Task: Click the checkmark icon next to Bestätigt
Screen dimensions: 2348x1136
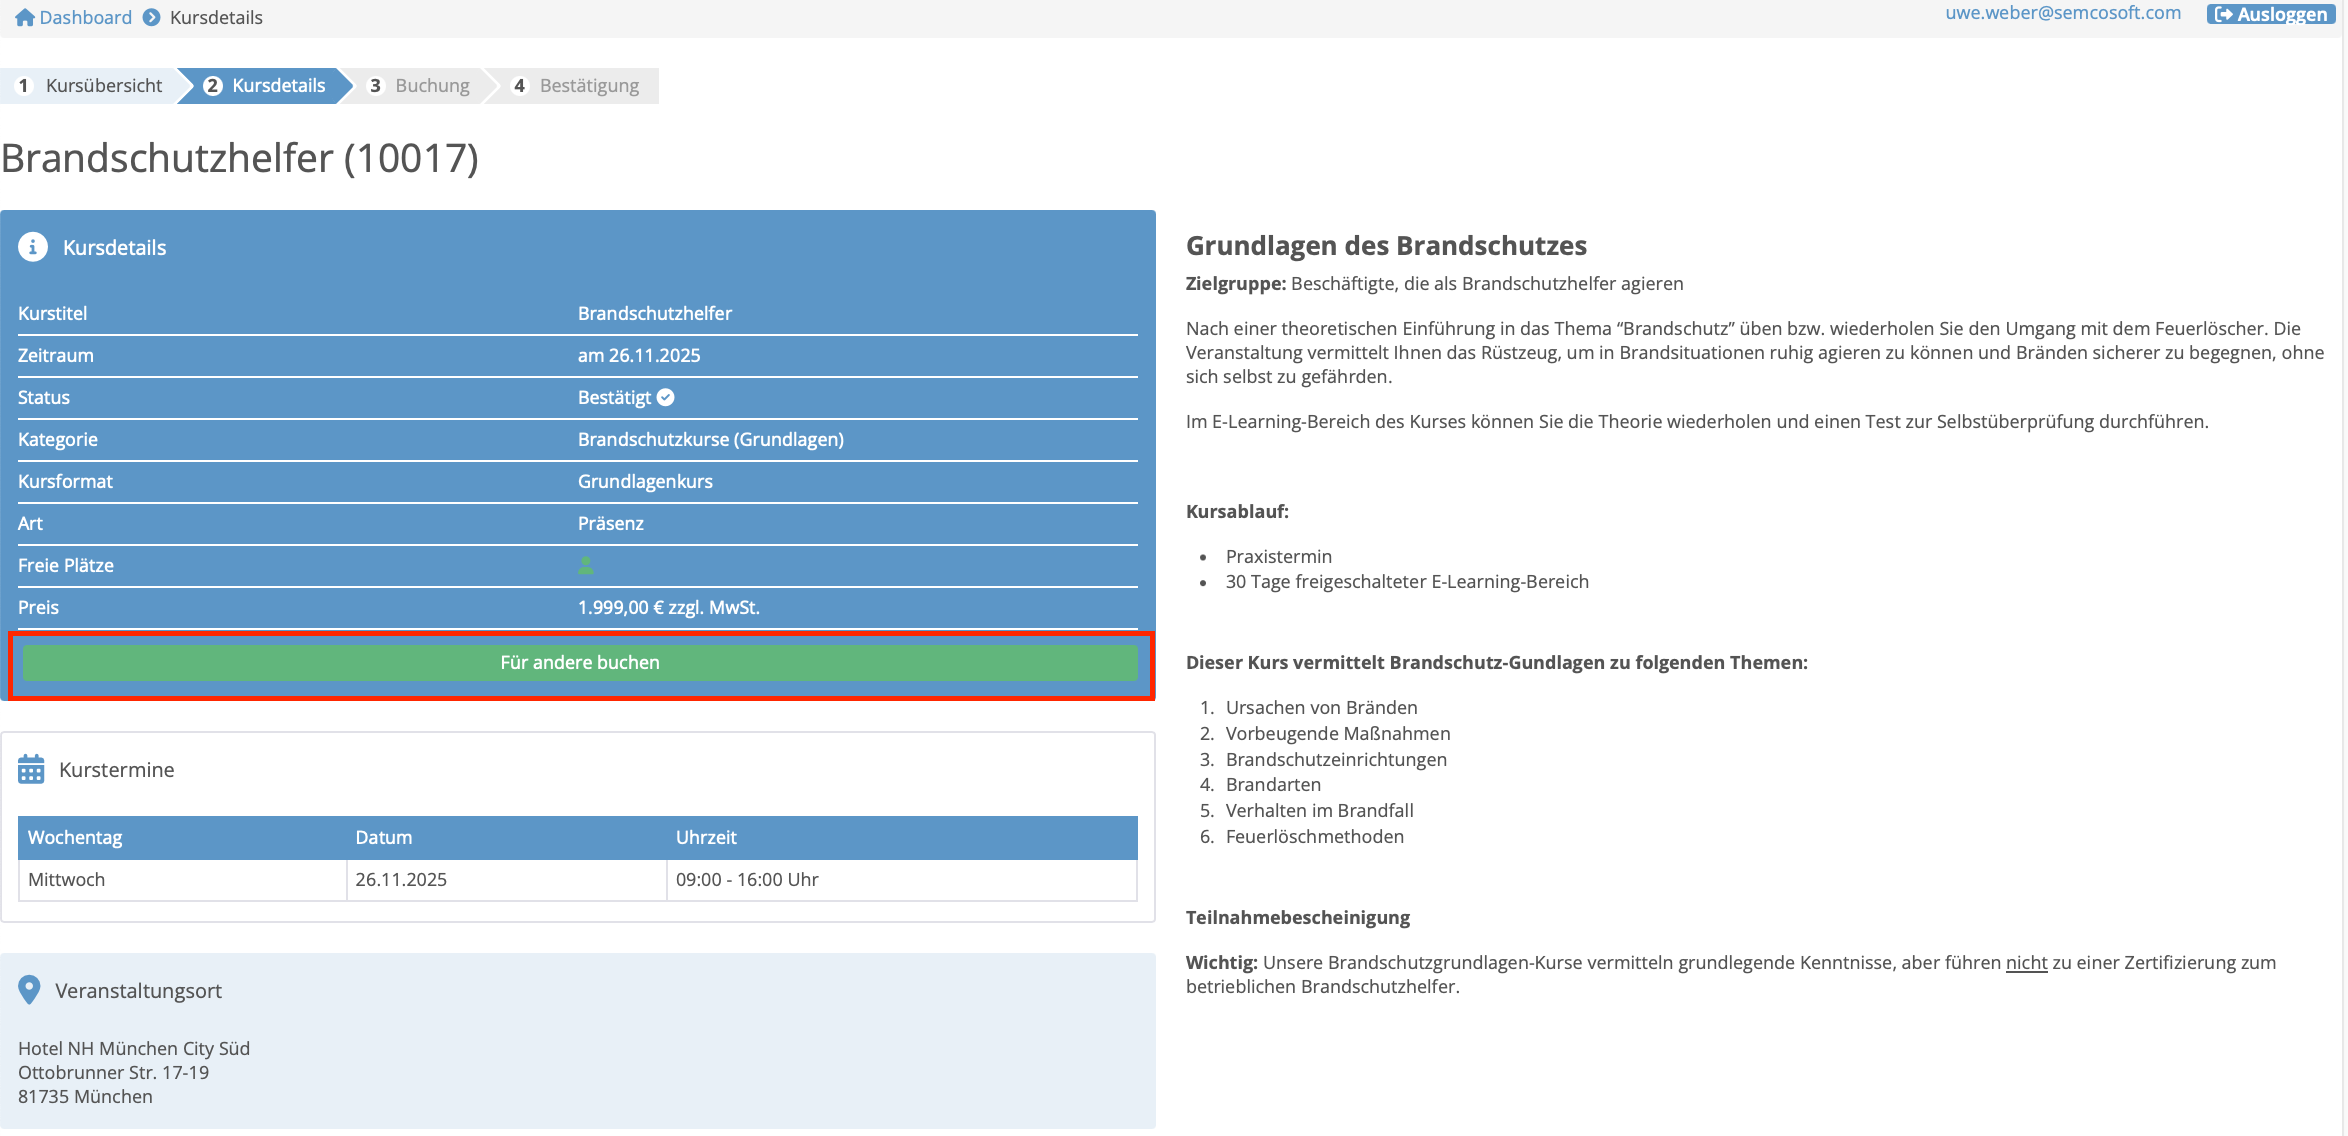Action: click(666, 396)
